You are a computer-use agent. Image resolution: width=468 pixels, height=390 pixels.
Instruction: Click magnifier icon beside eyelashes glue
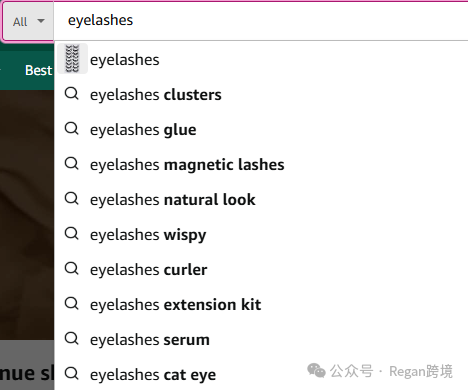[71, 129]
